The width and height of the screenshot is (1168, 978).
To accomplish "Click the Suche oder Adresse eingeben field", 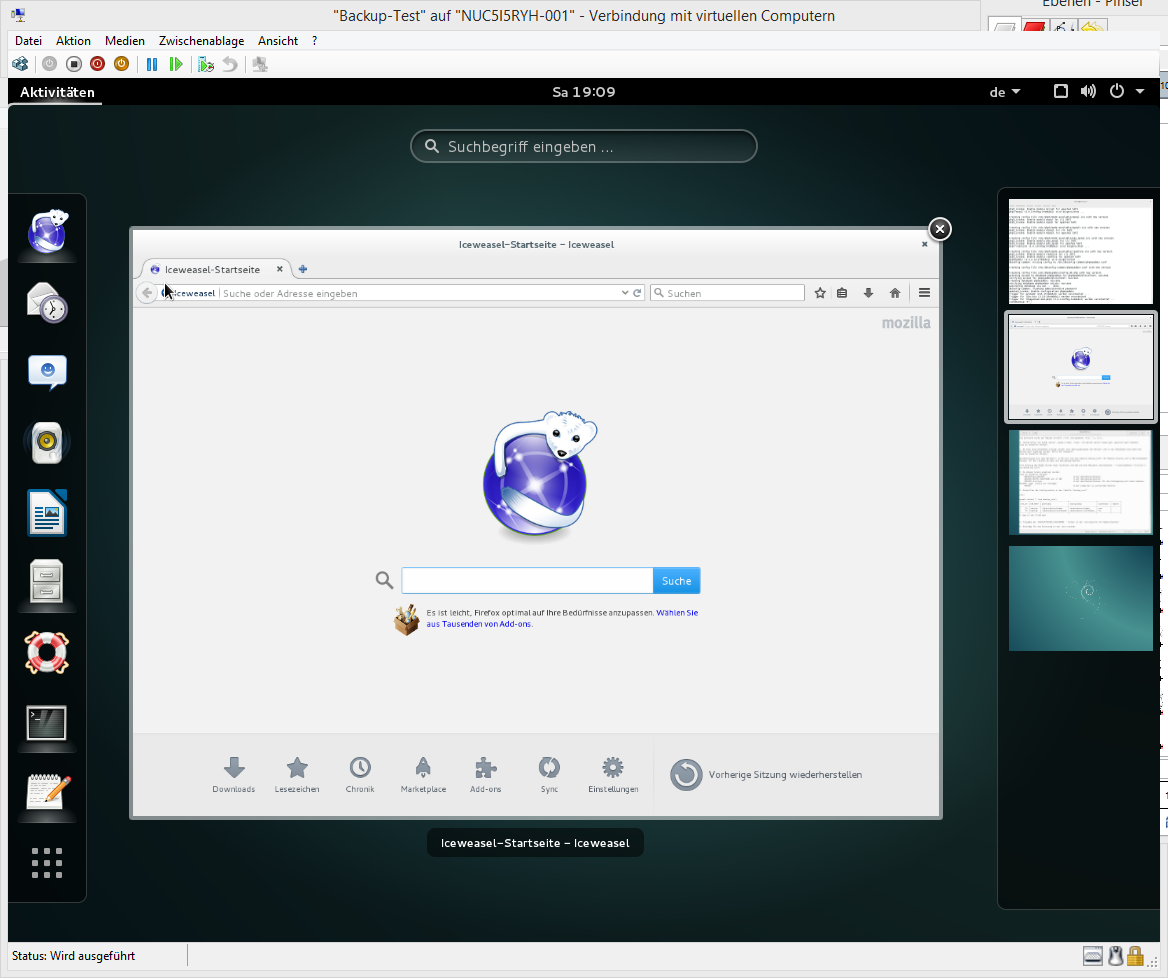I will (x=419, y=293).
